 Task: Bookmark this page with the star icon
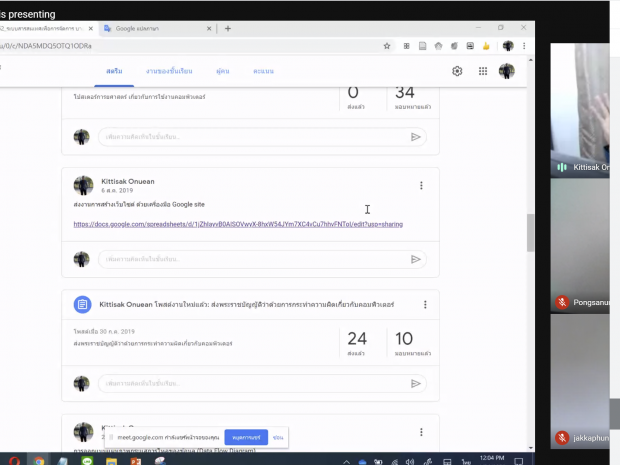[387, 46]
